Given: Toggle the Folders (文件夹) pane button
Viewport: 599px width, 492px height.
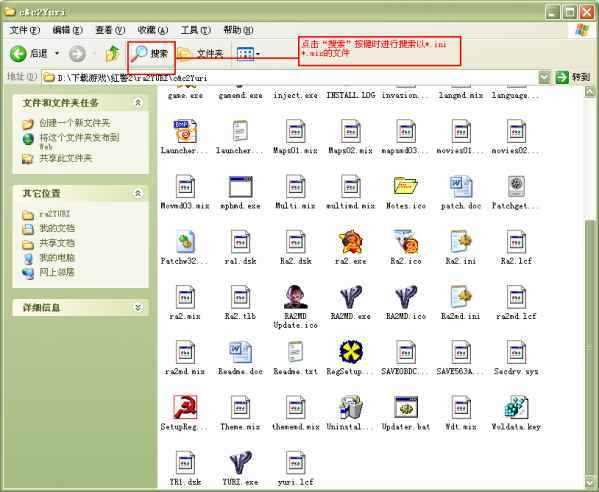Looking at the screenshot, I should click(201, 54).
